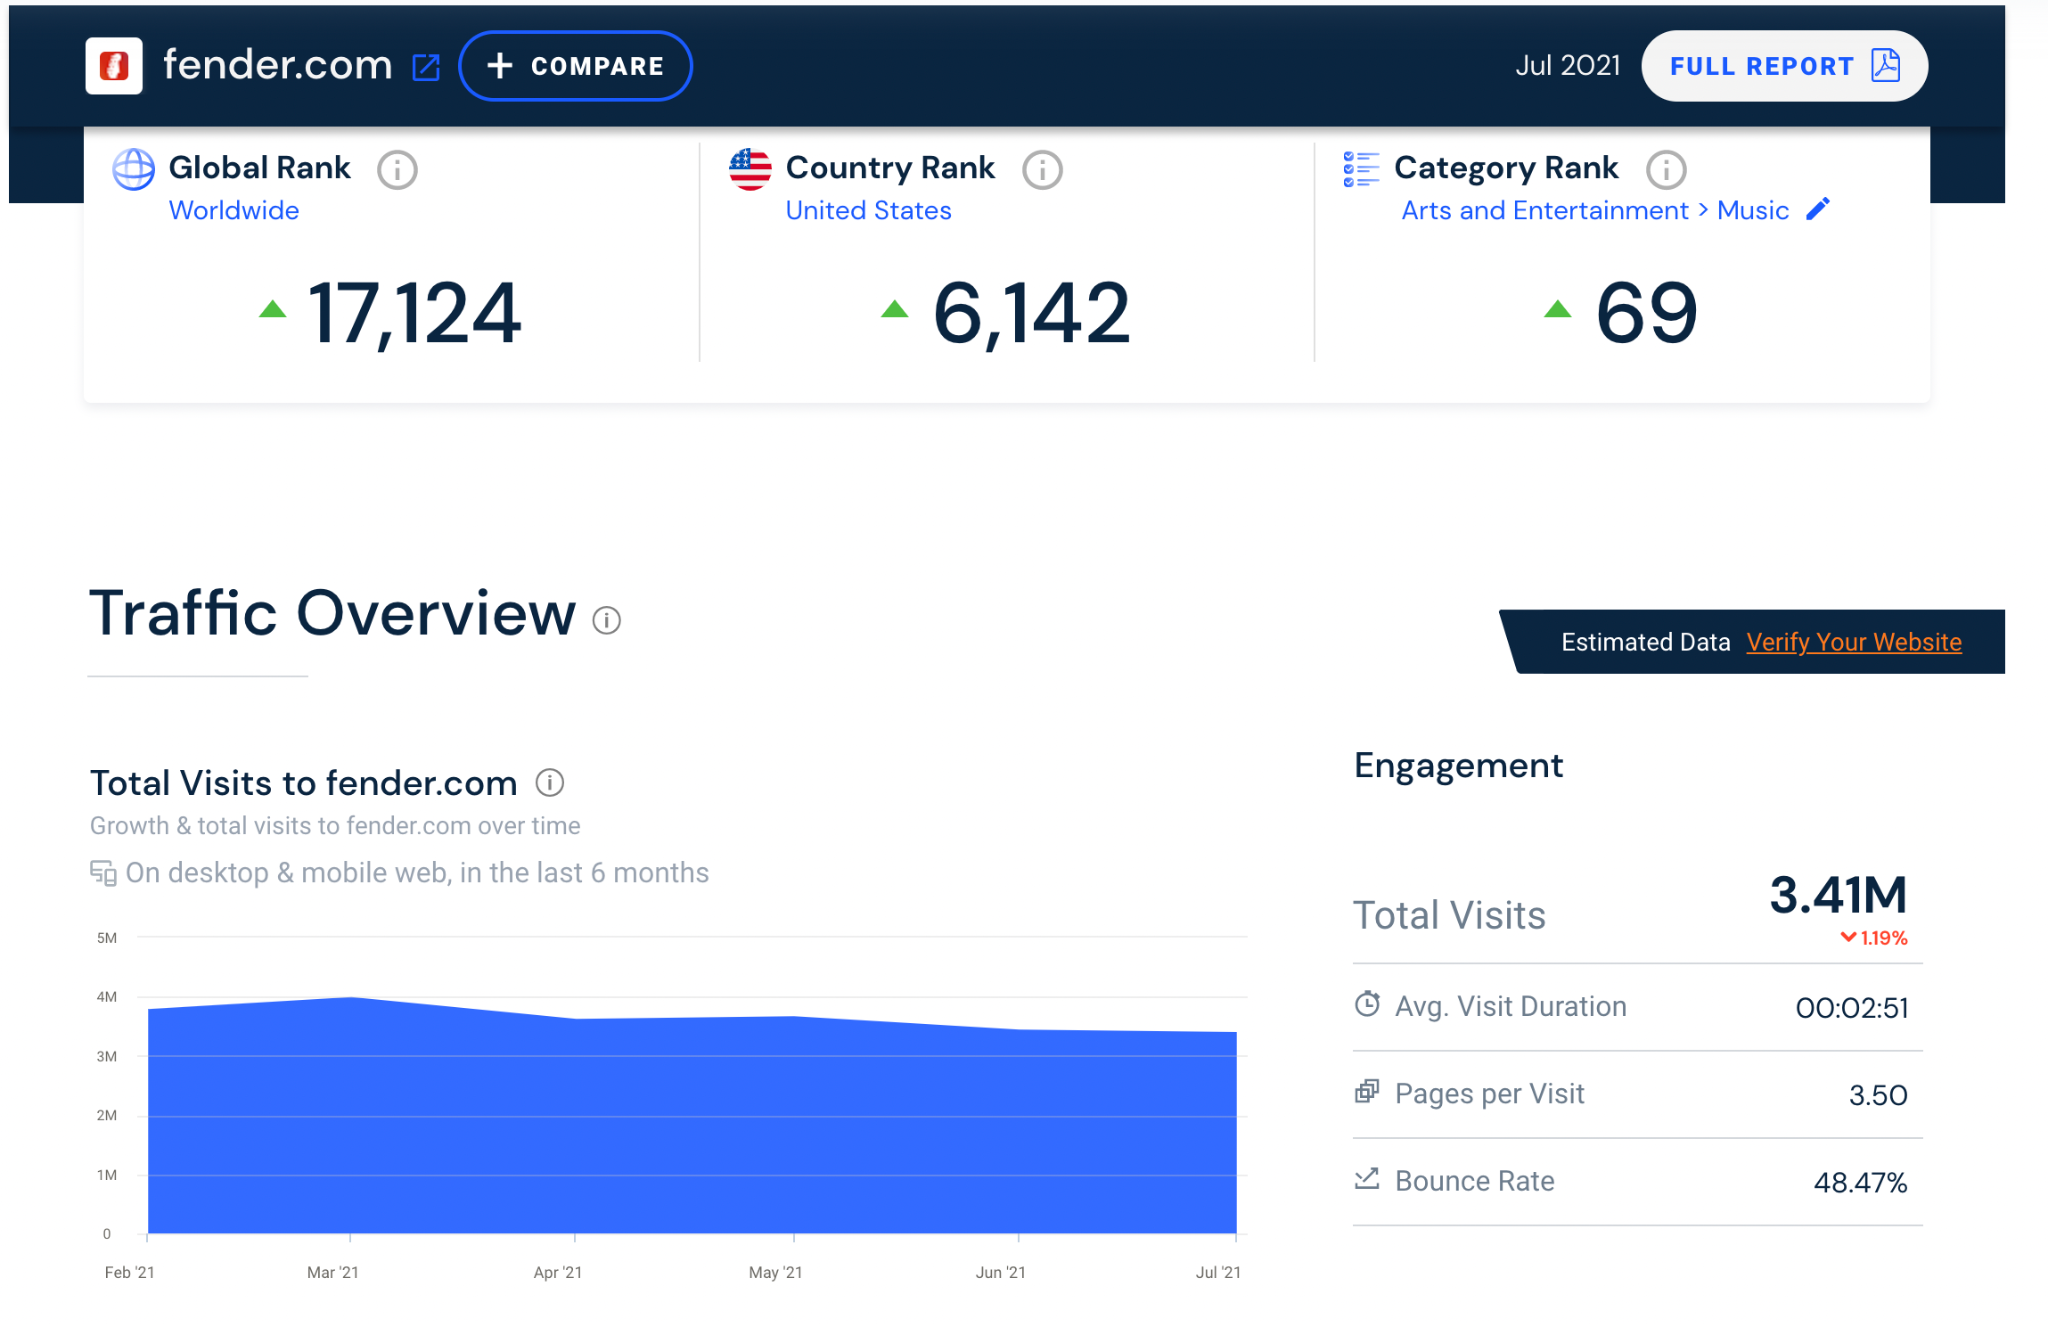Click the Category Rank info icon
The height and width of the screenshot is (1324, 2048).
tap(1666, 170)
